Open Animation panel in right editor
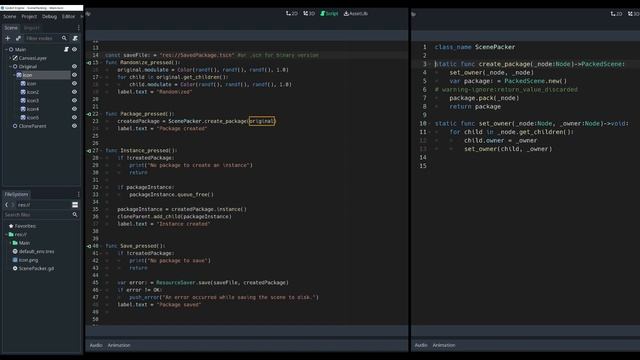This screenshot has height=360, width=640. tap(444, 345)
